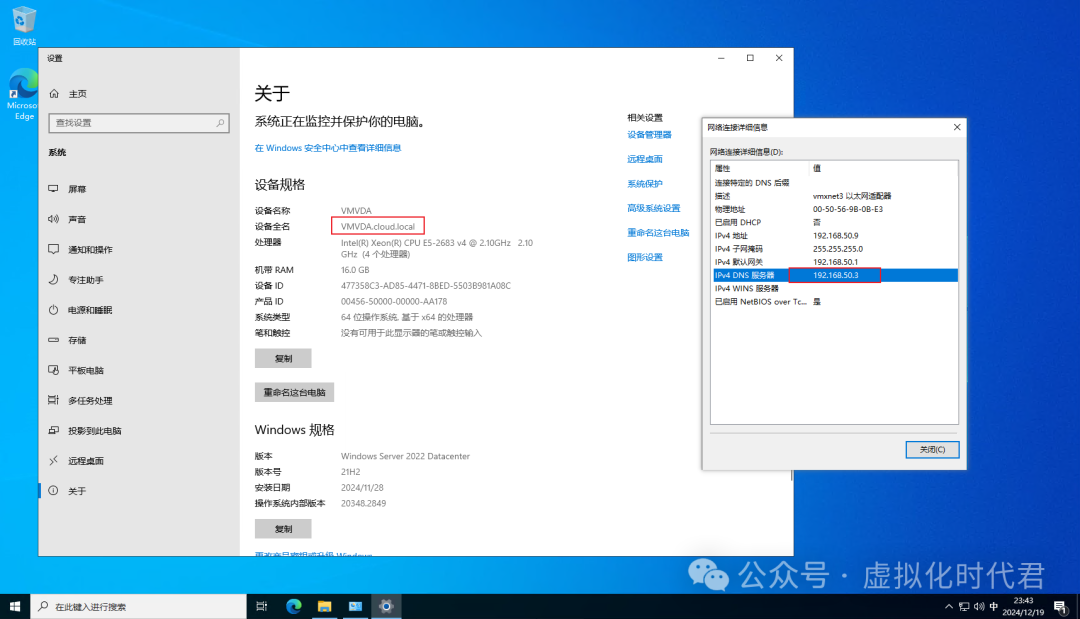This screenshot has height=619, width=1080.
Task: Open 投影到此电脑 projecting icon
Action: [54, 430]
